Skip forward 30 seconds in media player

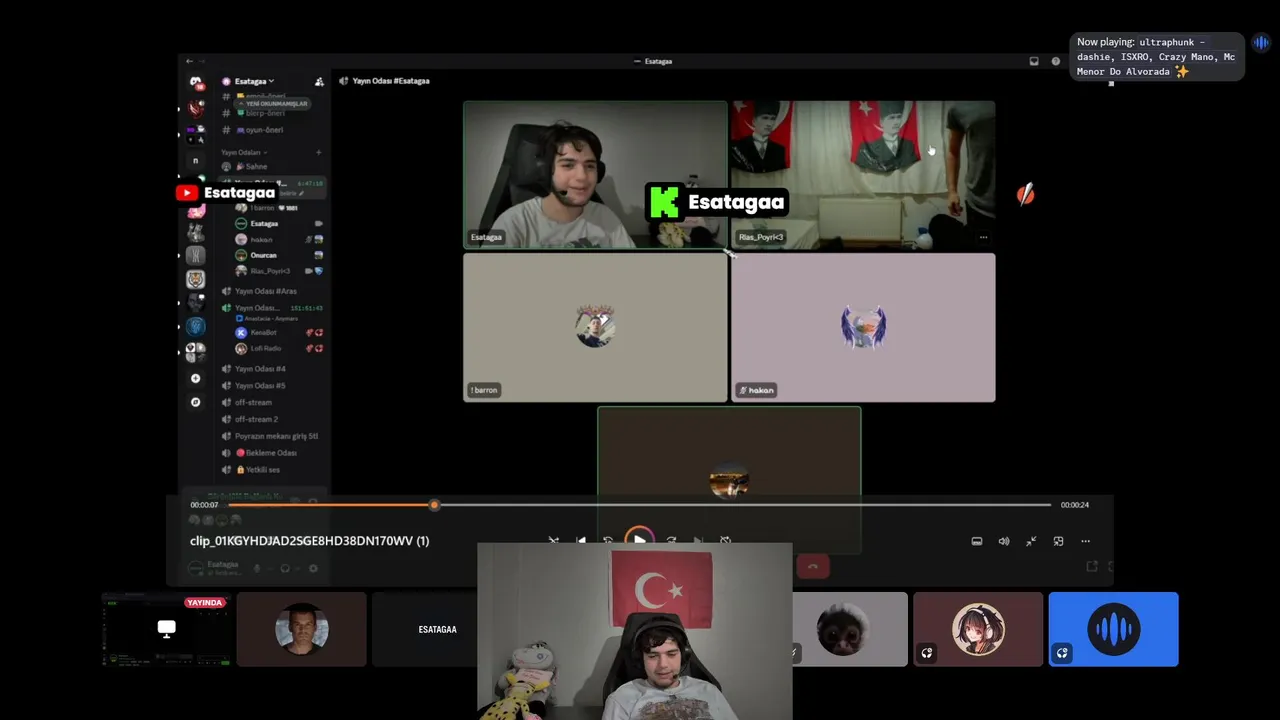point(671,541)
